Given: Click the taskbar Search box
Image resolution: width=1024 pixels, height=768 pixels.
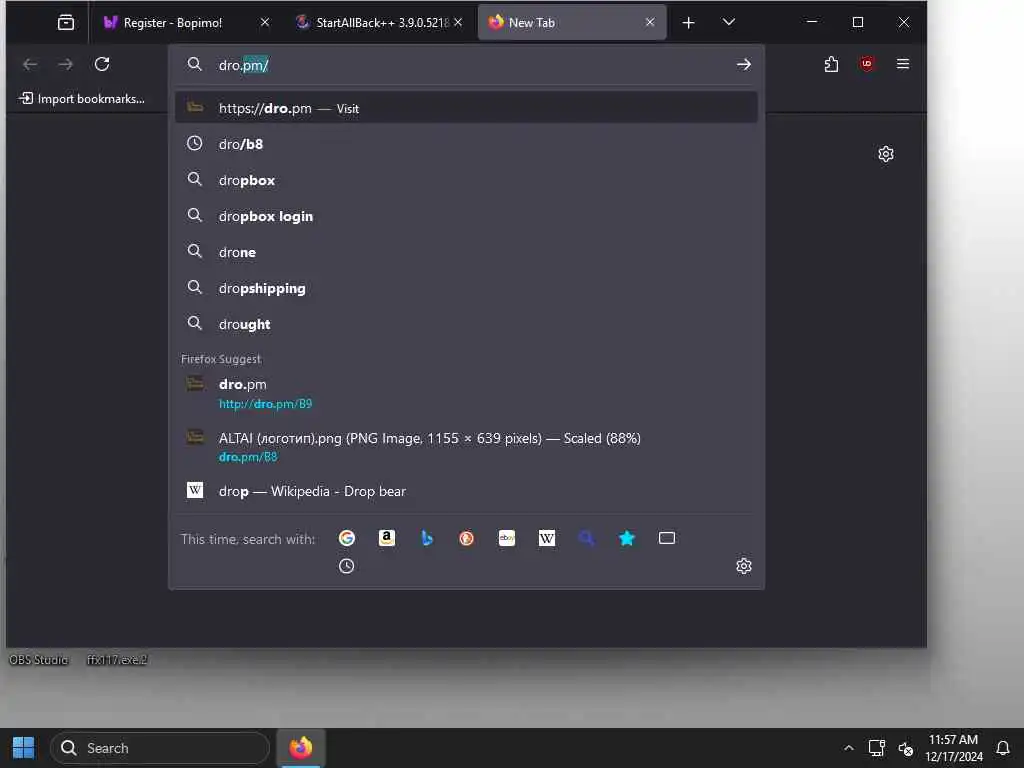Looking at the screenshot, I should (x=160, y=748).
